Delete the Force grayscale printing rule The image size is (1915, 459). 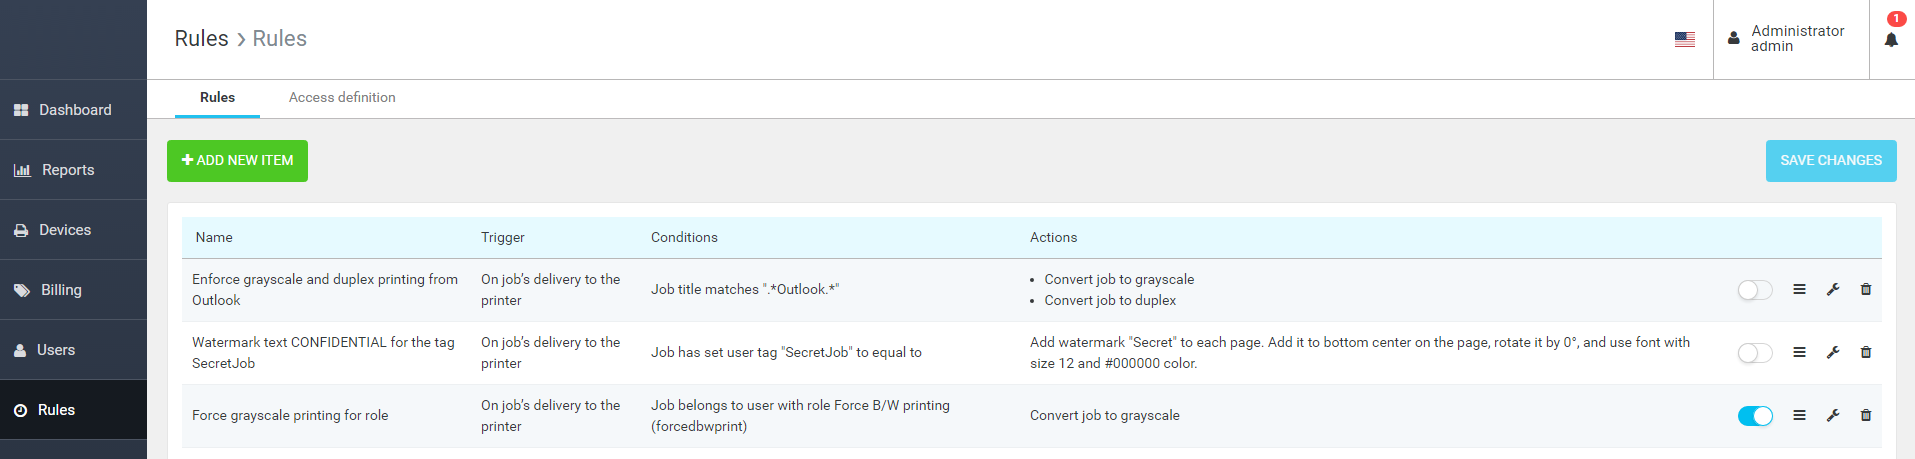coord(1866,416)
